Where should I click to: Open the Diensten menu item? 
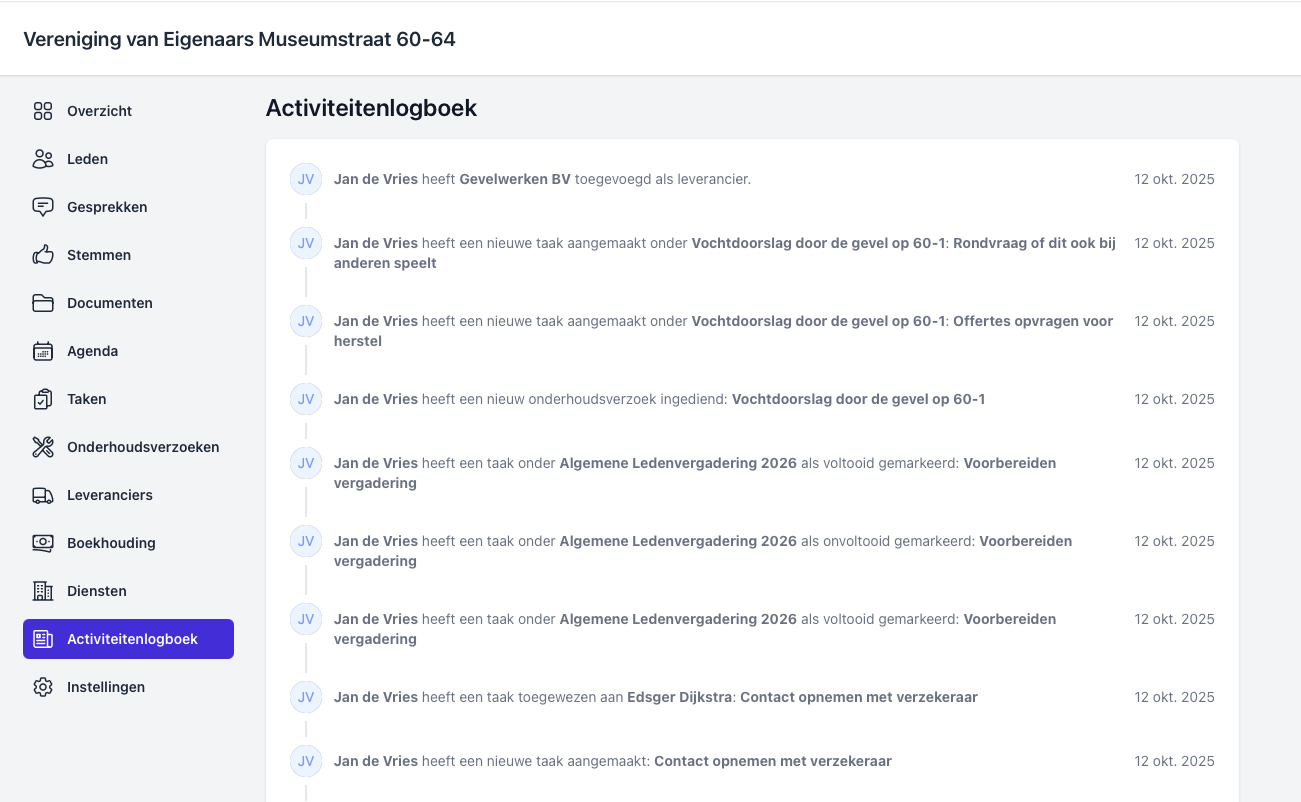point(97,591)
